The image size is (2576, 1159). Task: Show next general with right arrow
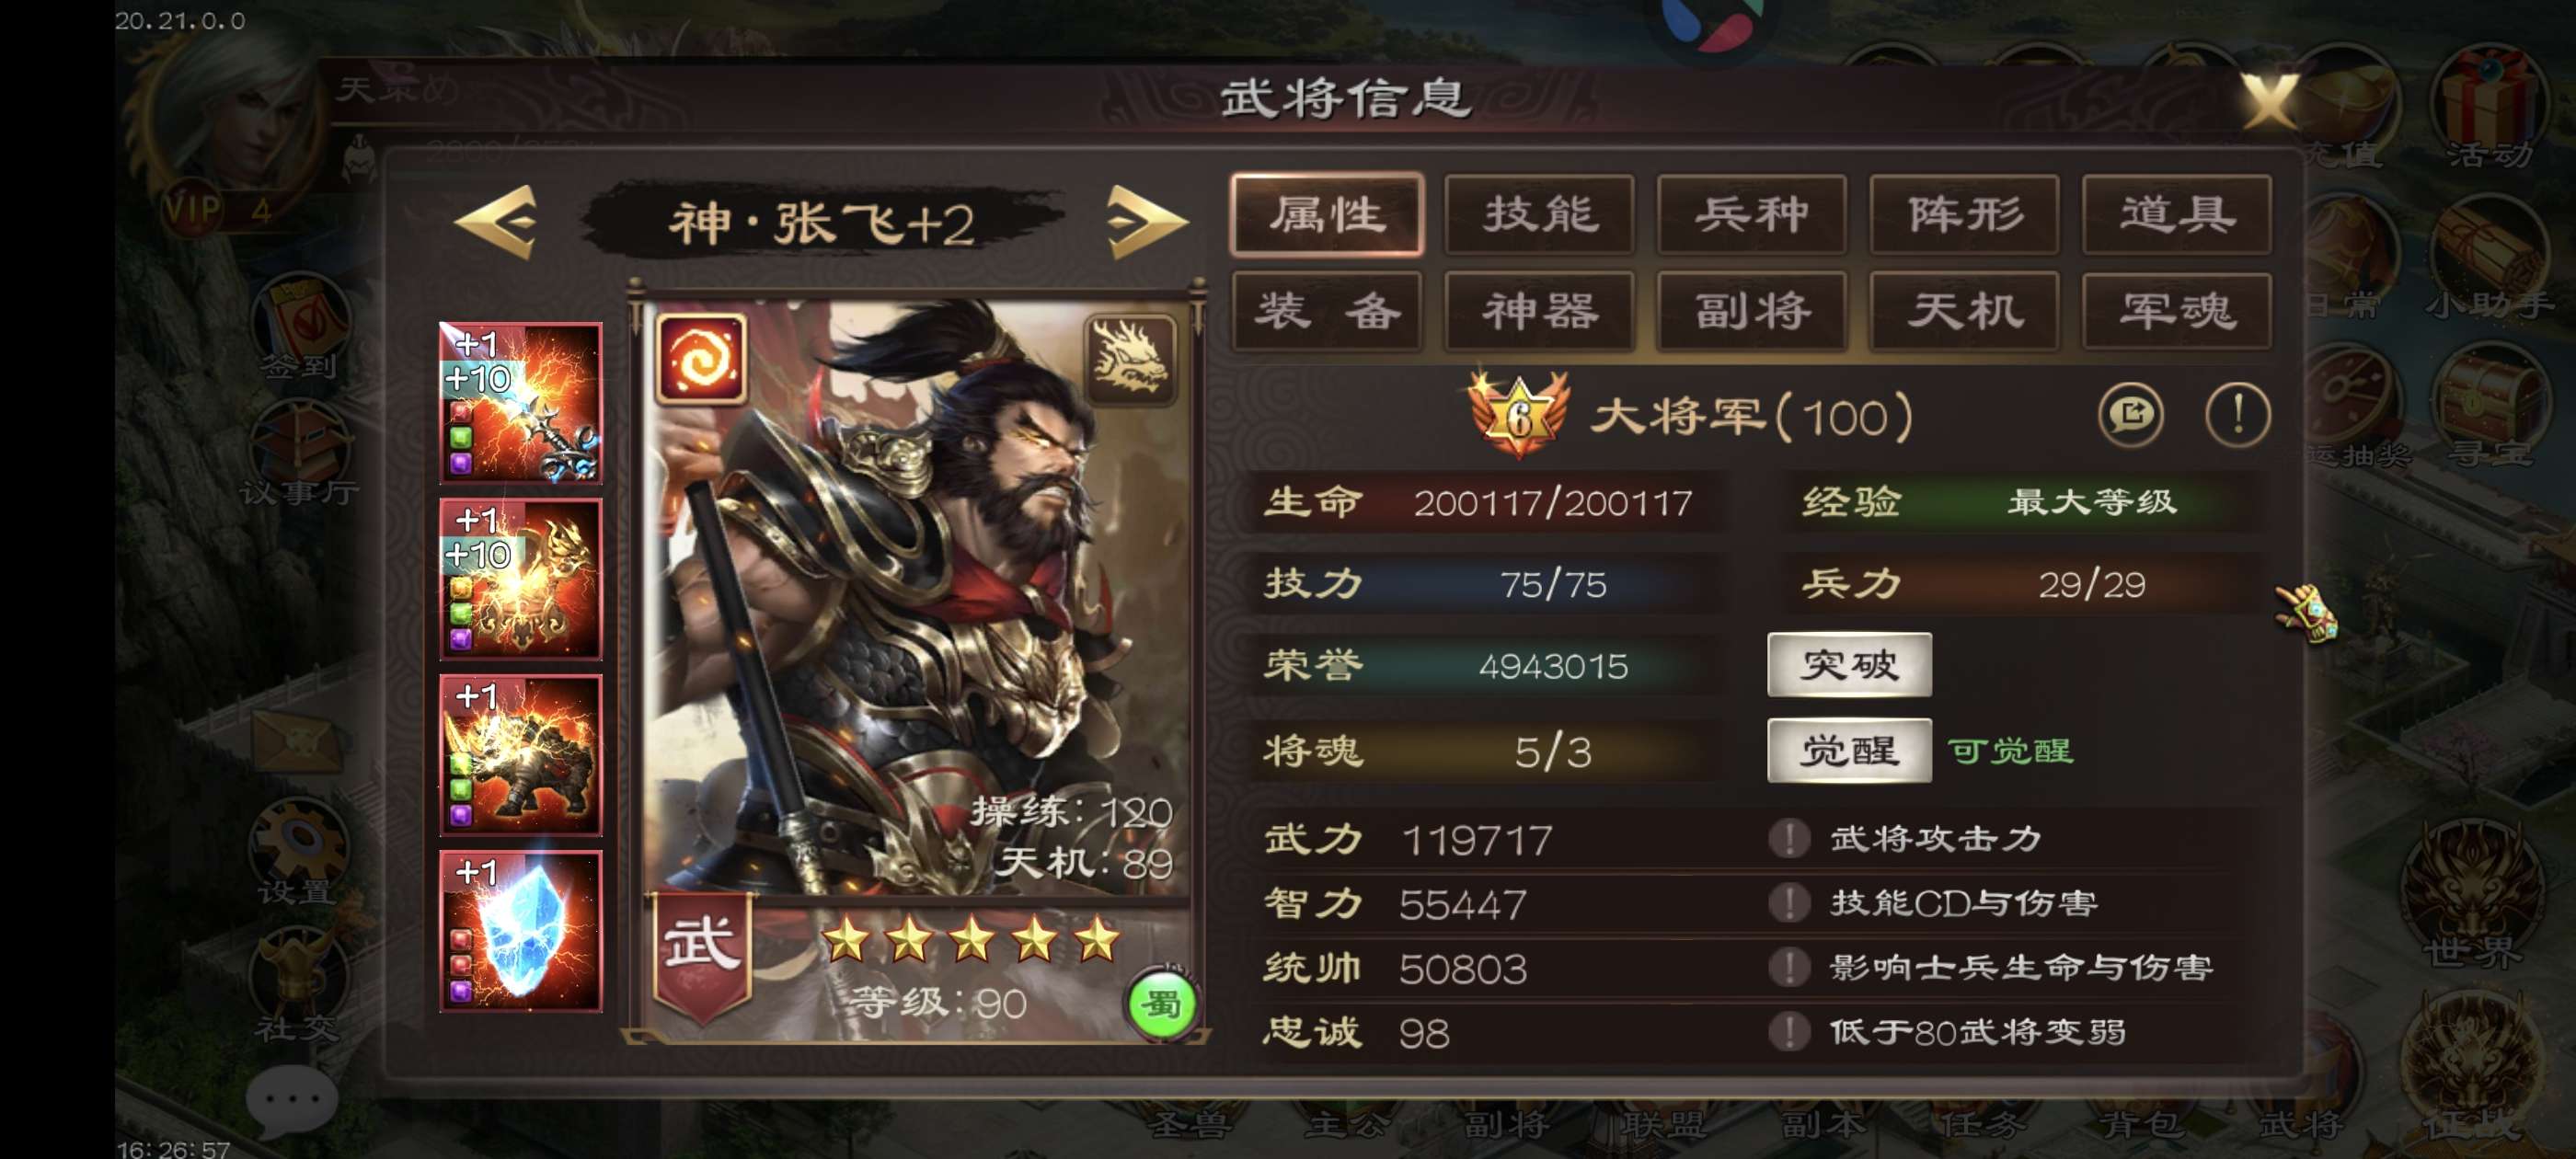pos(1147,222)
